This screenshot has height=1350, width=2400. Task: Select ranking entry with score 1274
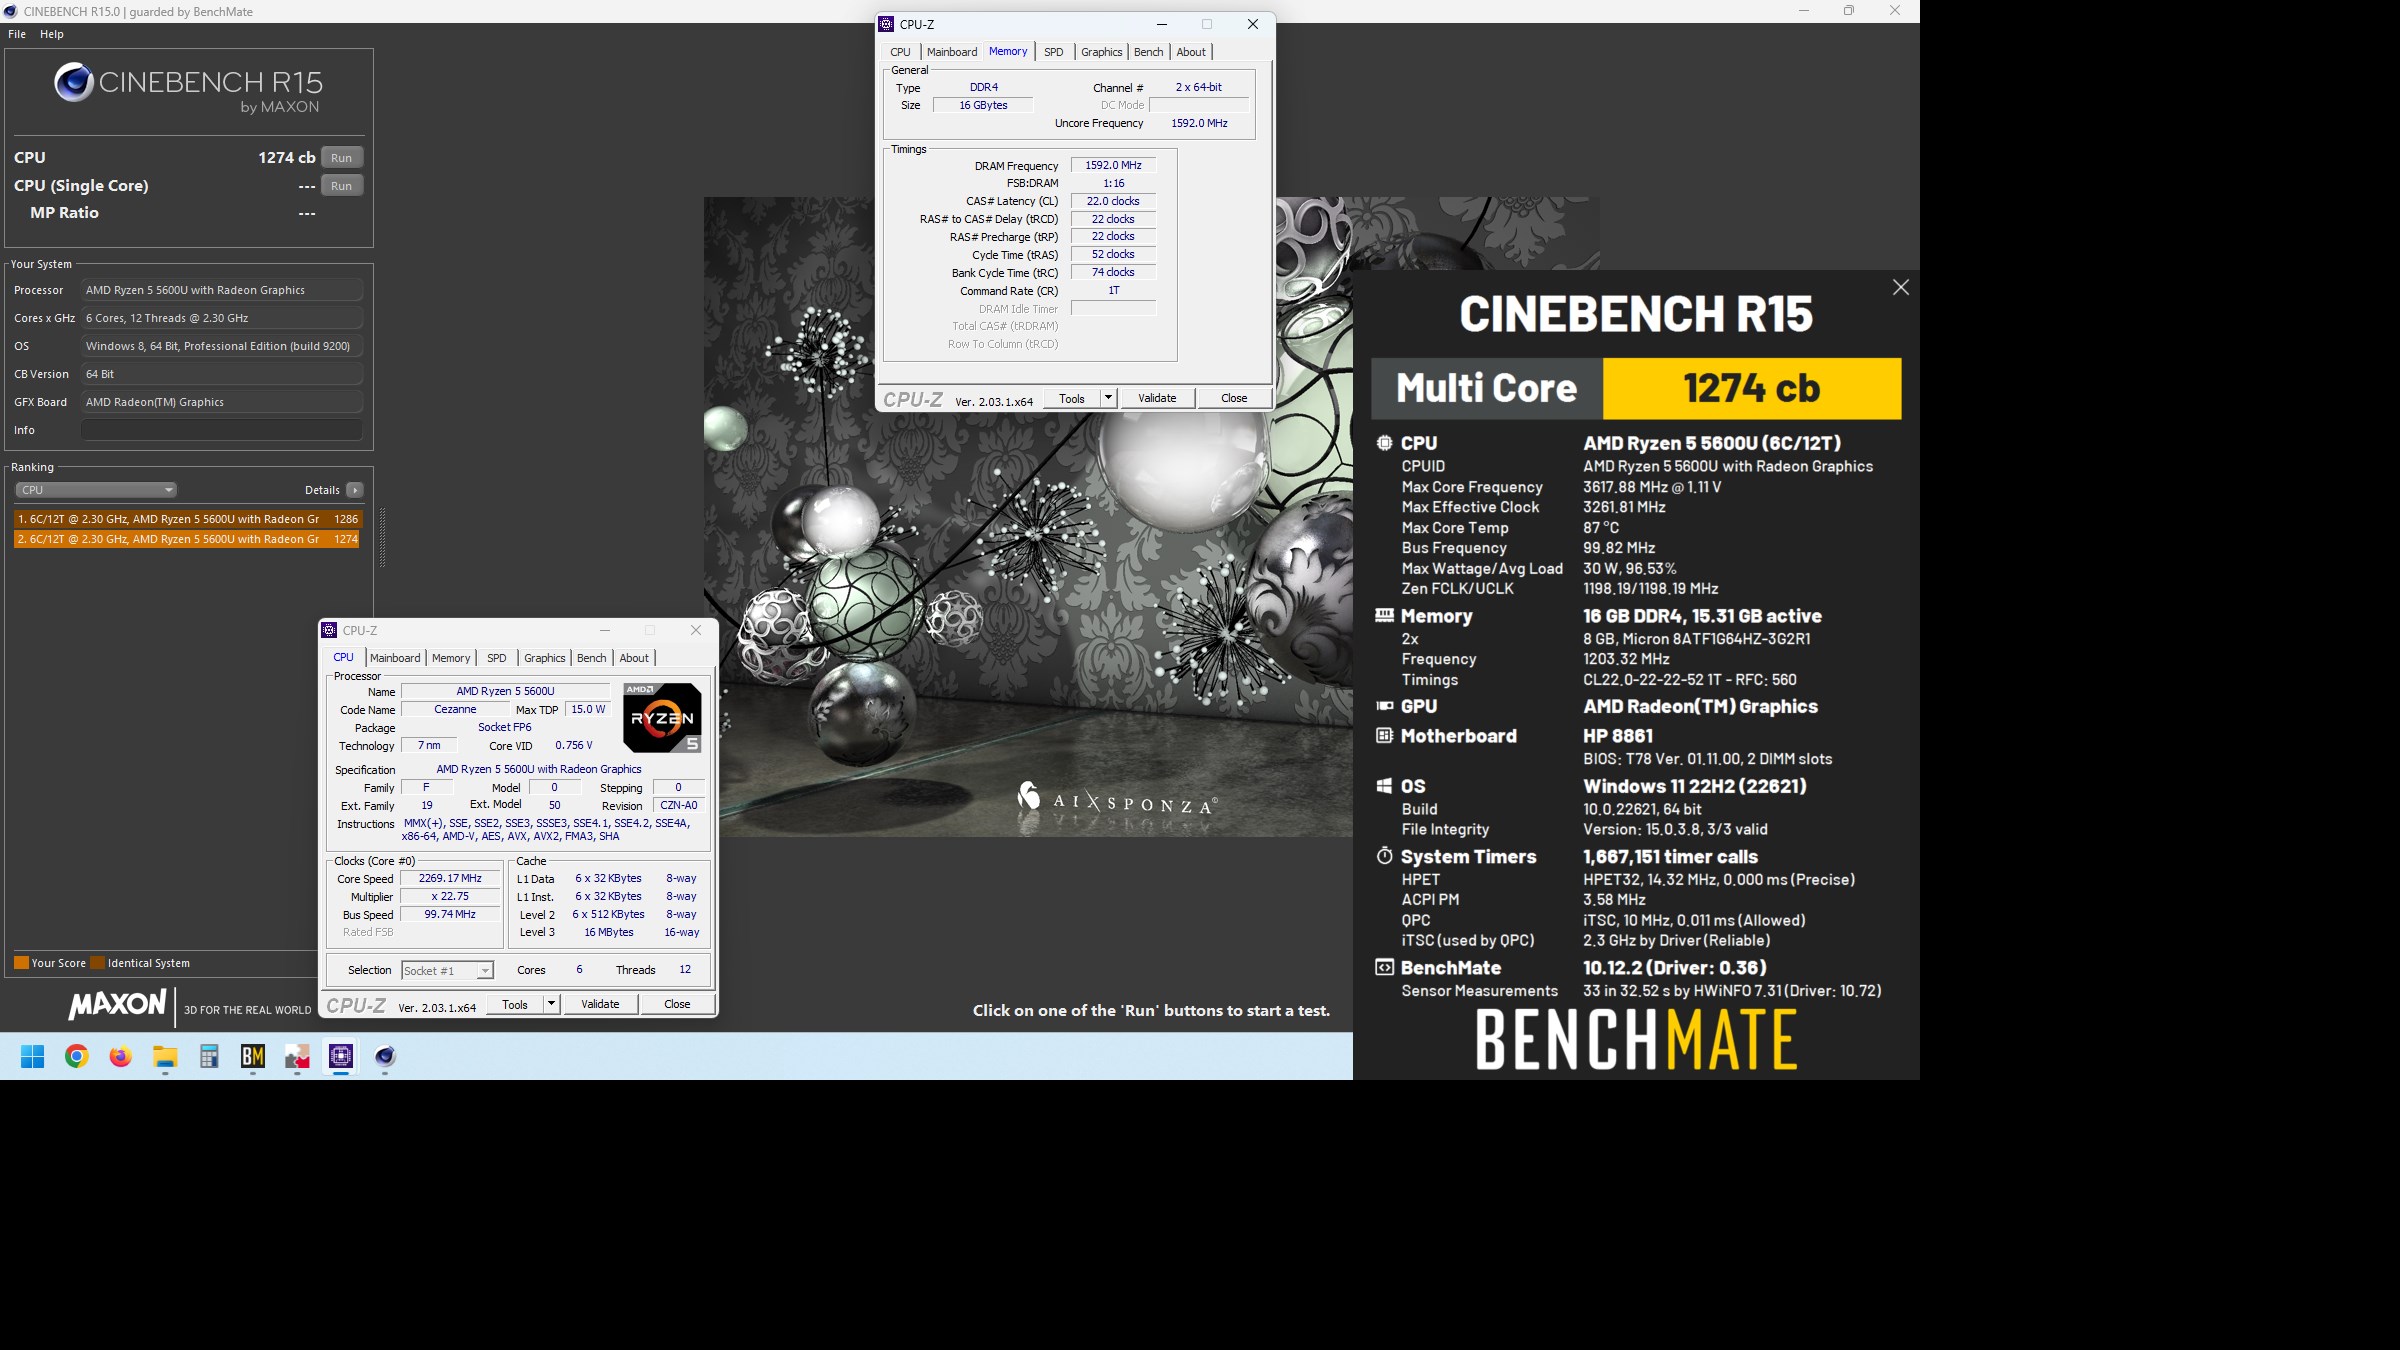[x=187, y=539]
